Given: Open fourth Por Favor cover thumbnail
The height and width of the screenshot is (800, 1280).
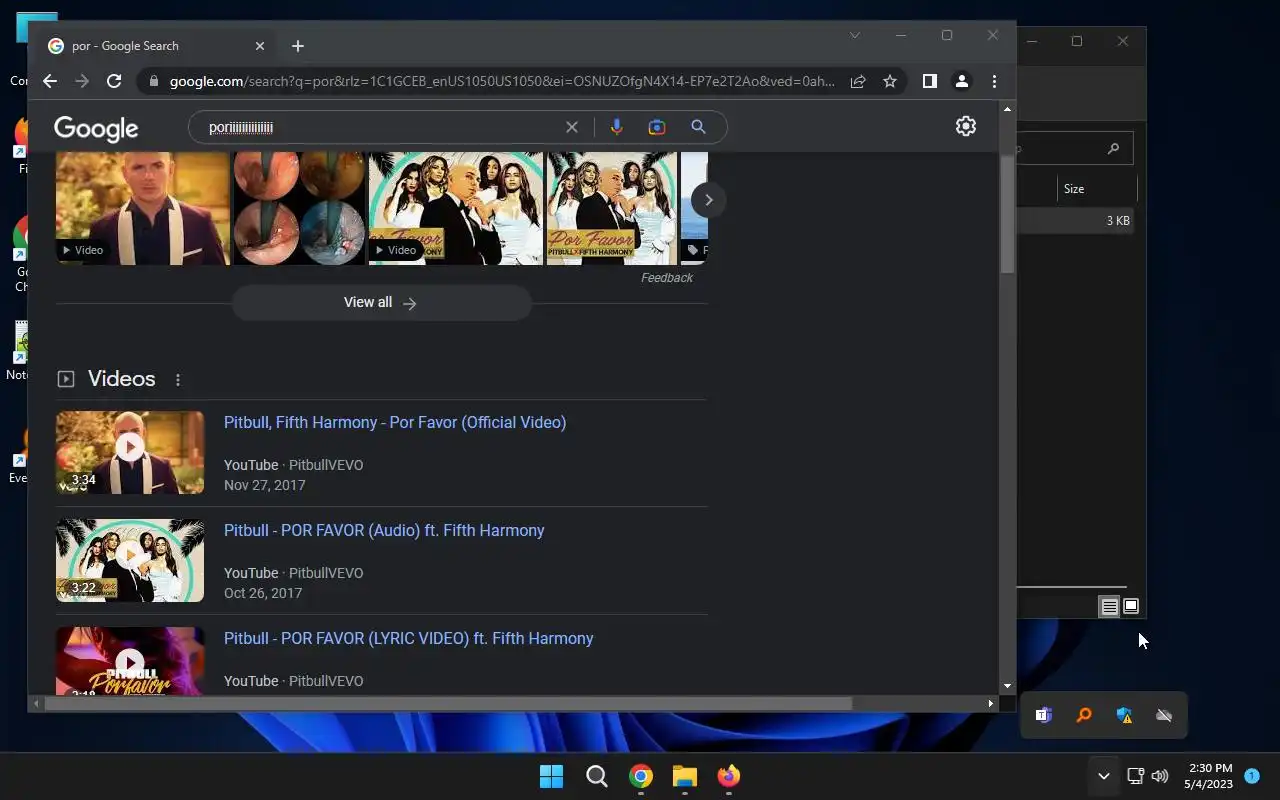Looking at the screenshot, I should (612, 208).
